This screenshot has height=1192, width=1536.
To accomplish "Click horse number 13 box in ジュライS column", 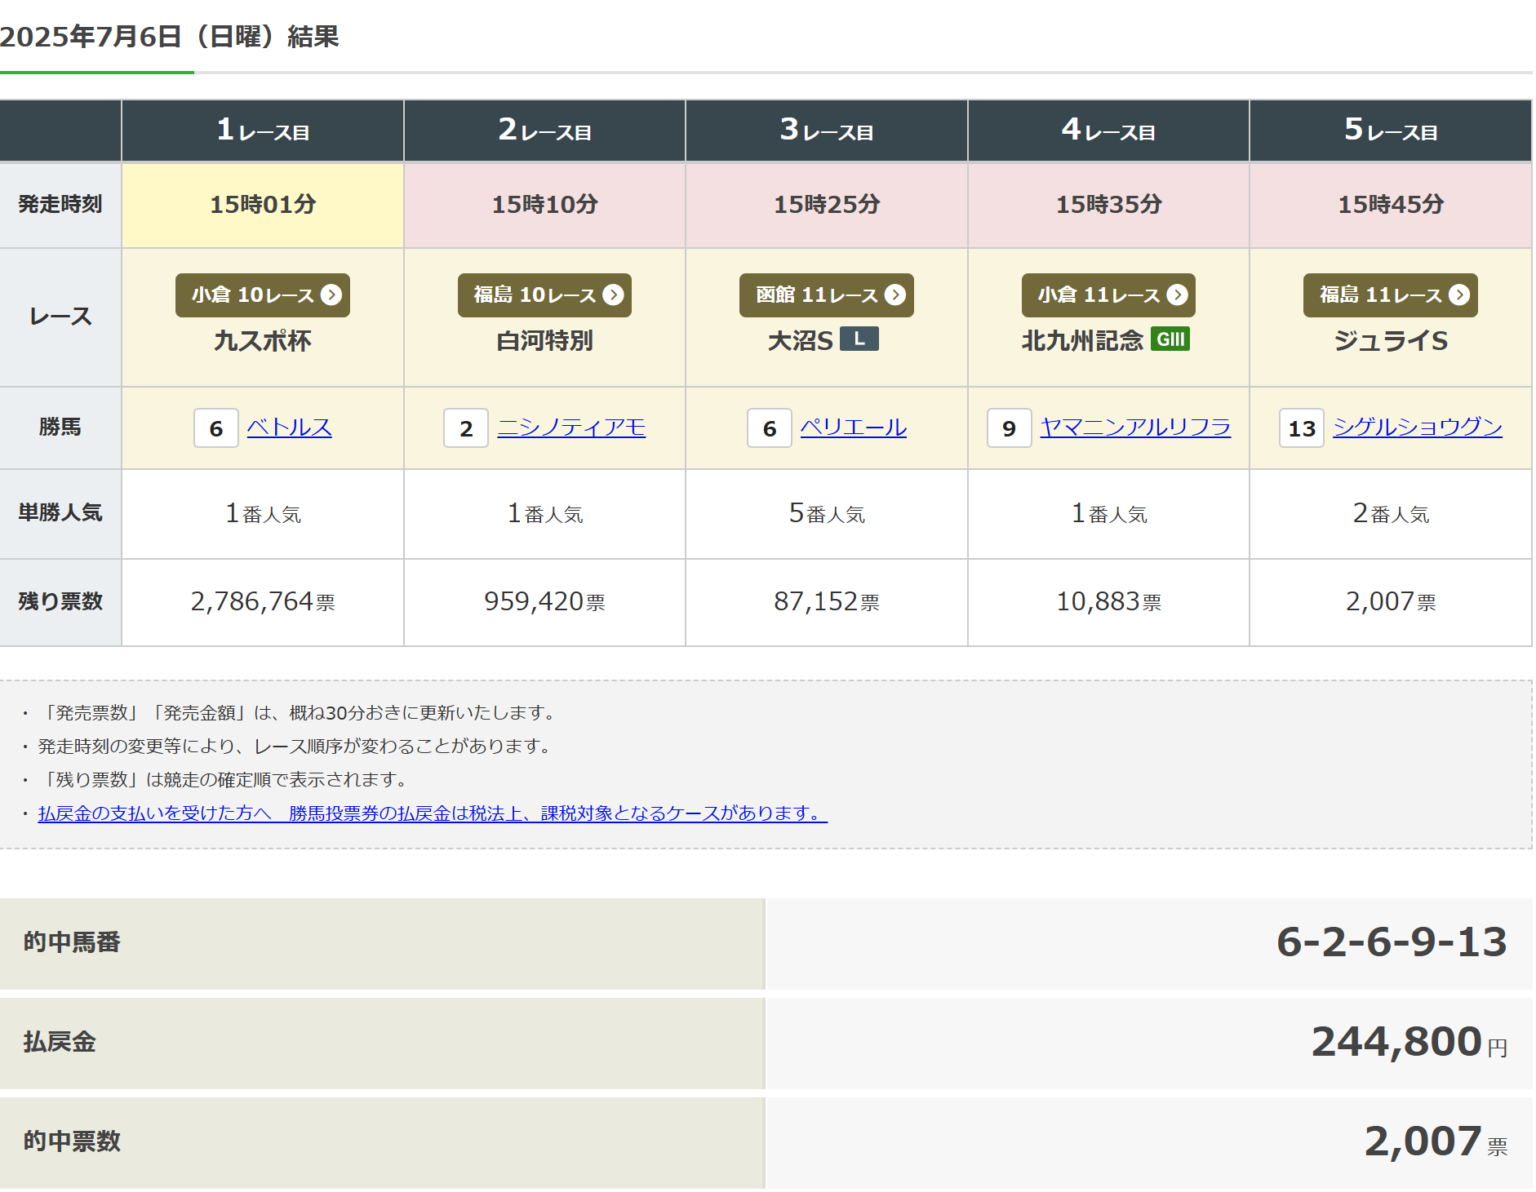I will (x=1301, y=428).
